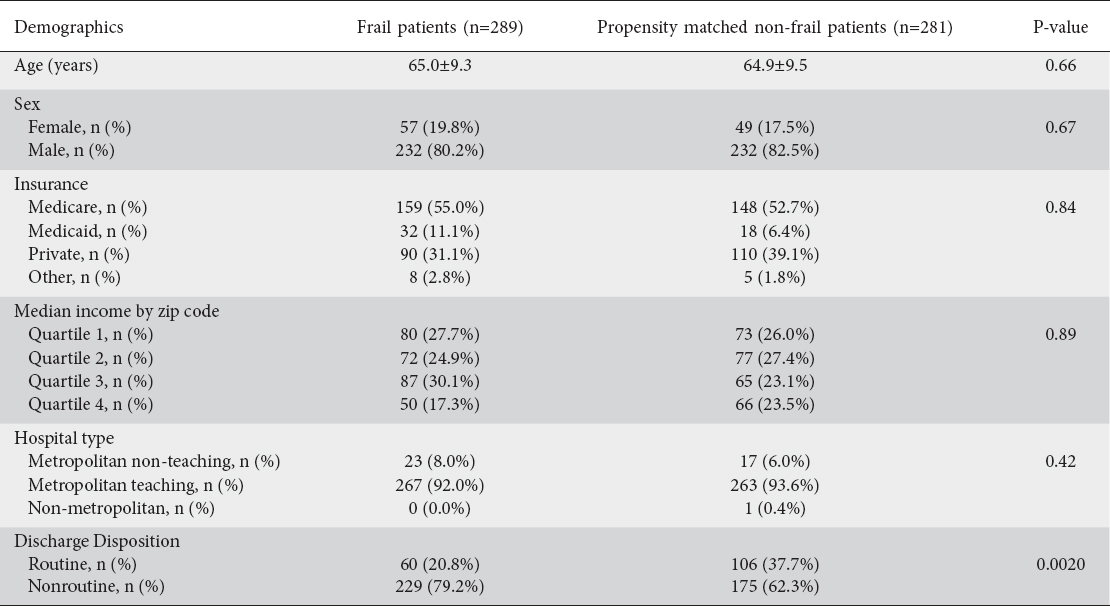This screenshot has width=1110, height=606.
Task: Click the Discharge Disposition category label
Action: (97, 541)
